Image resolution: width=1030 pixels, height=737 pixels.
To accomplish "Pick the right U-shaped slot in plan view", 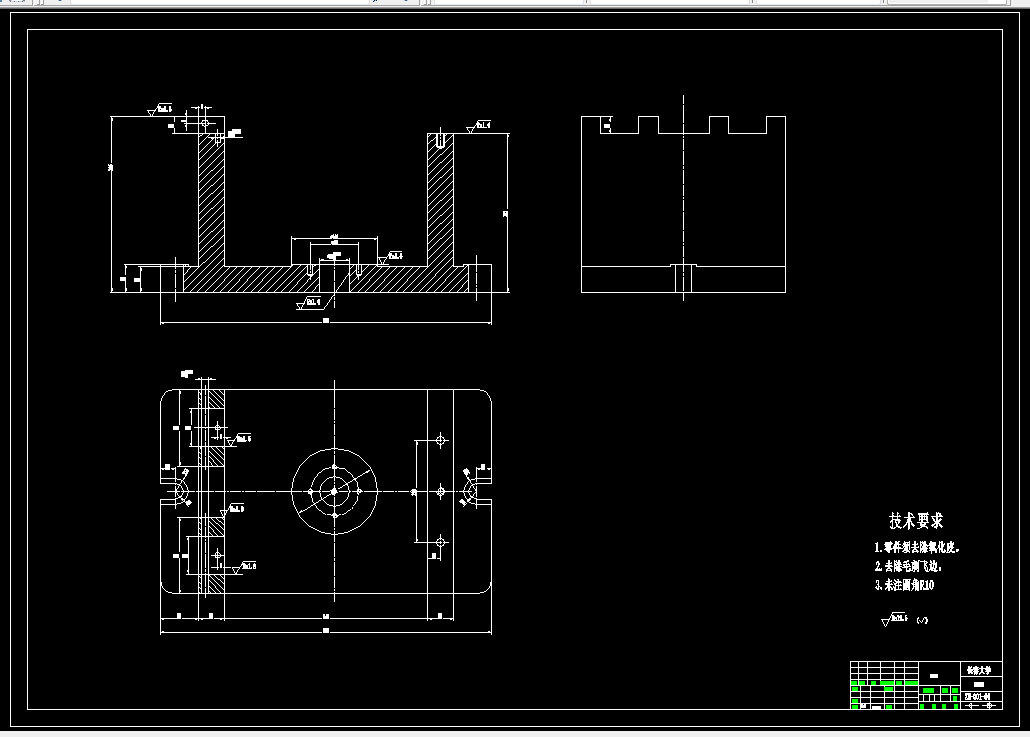I will 477,491.
